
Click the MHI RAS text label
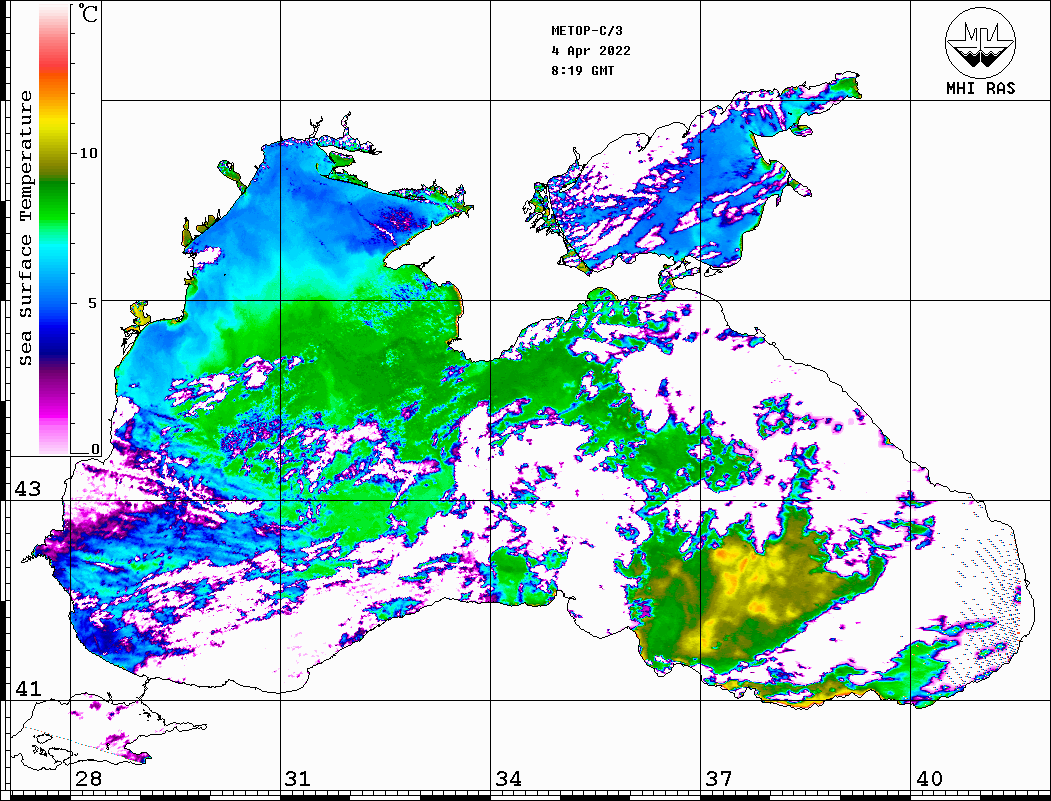tap(980, 88)
